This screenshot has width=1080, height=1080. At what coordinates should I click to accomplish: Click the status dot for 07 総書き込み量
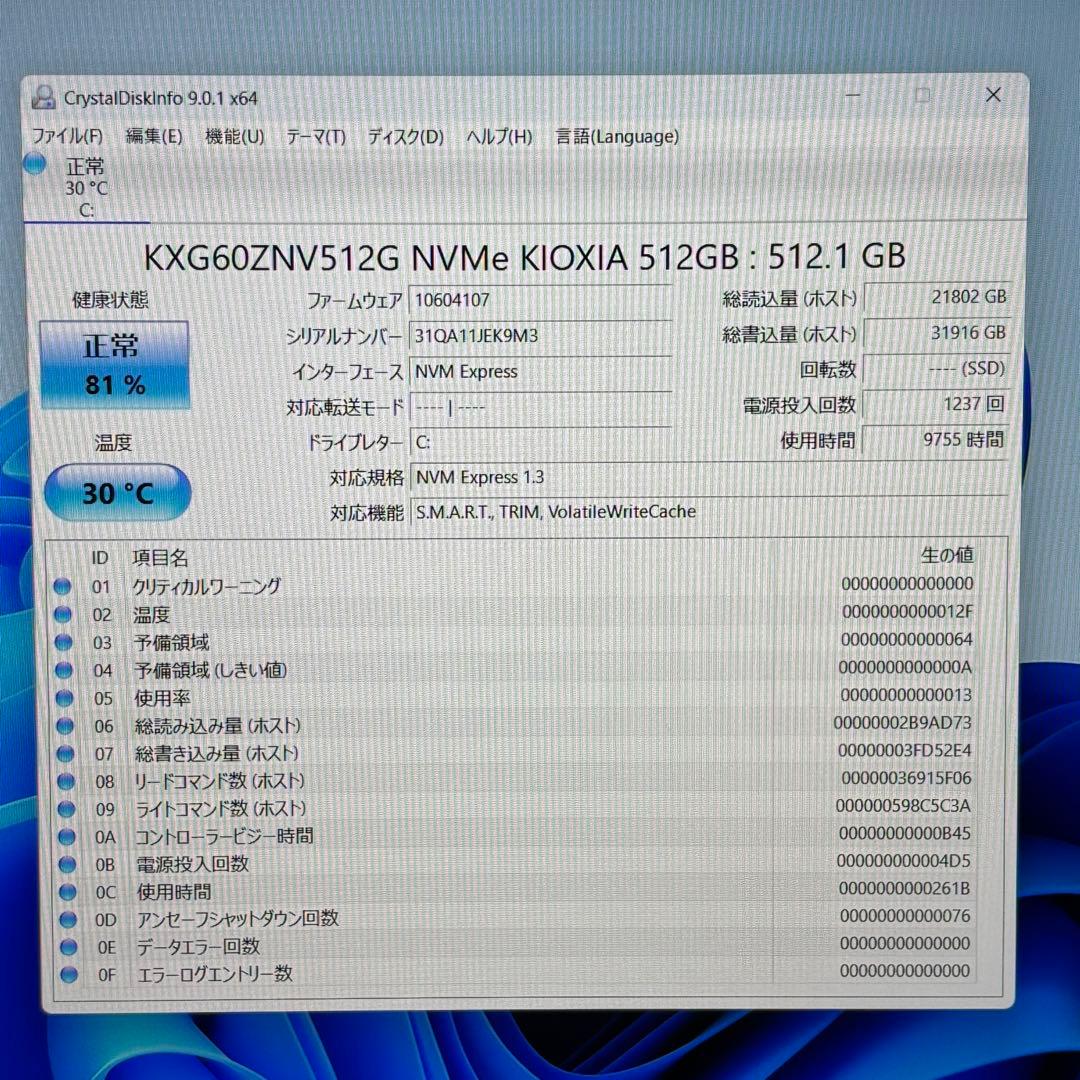pos(65,753)
